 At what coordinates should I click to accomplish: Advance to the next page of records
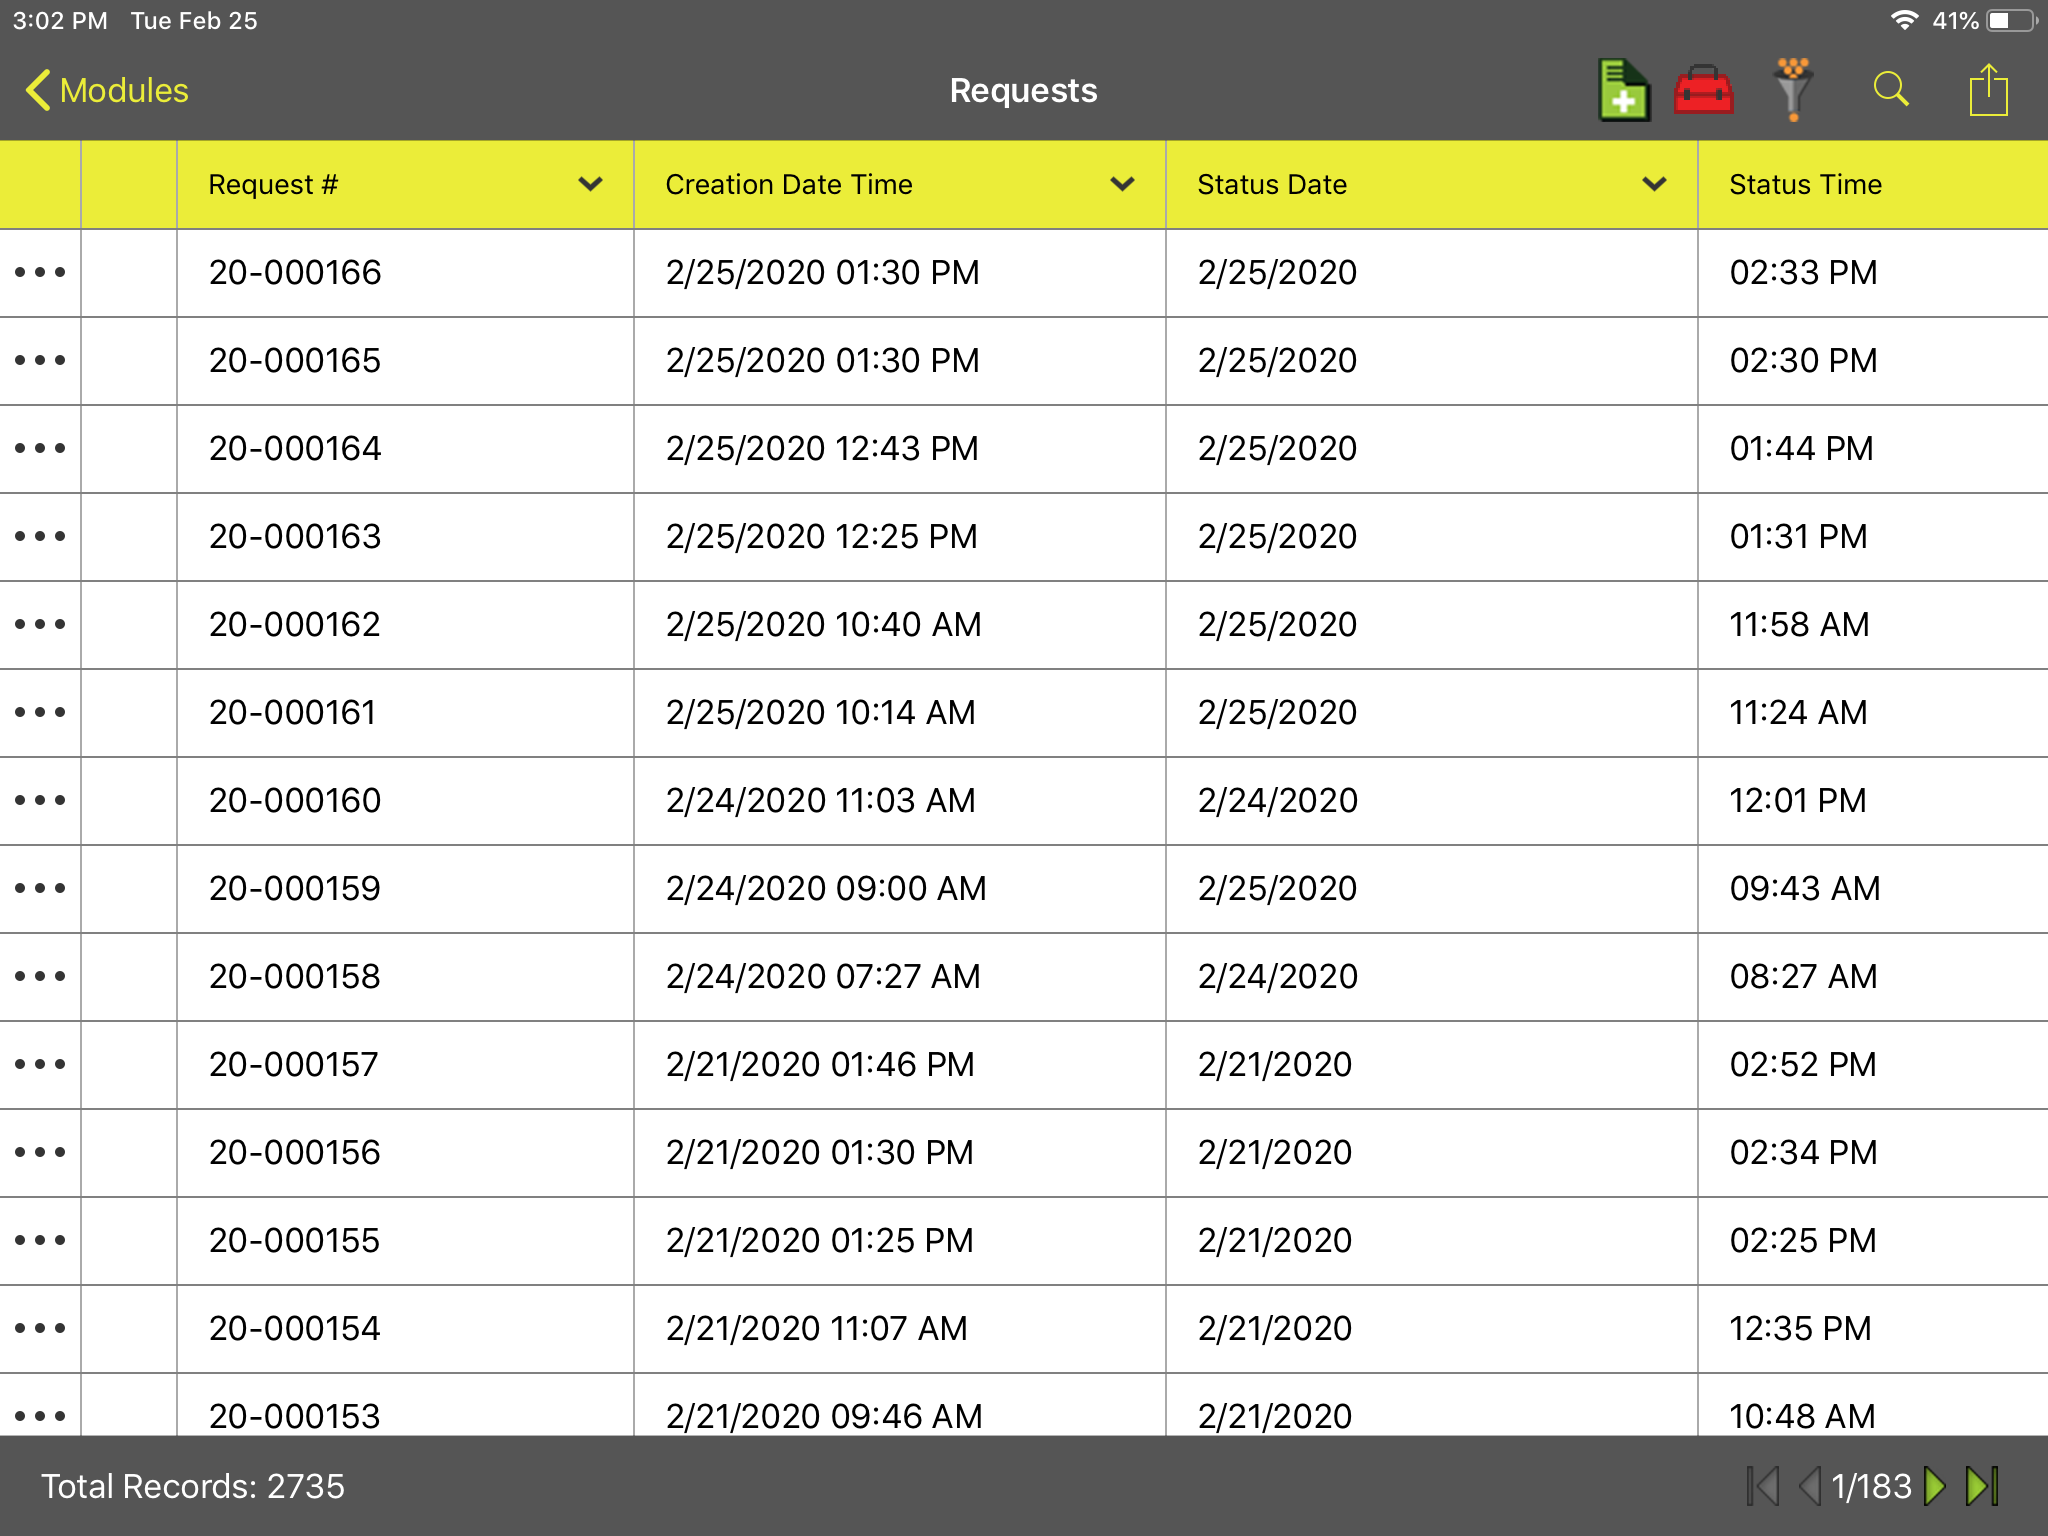pos(1936,1486)
